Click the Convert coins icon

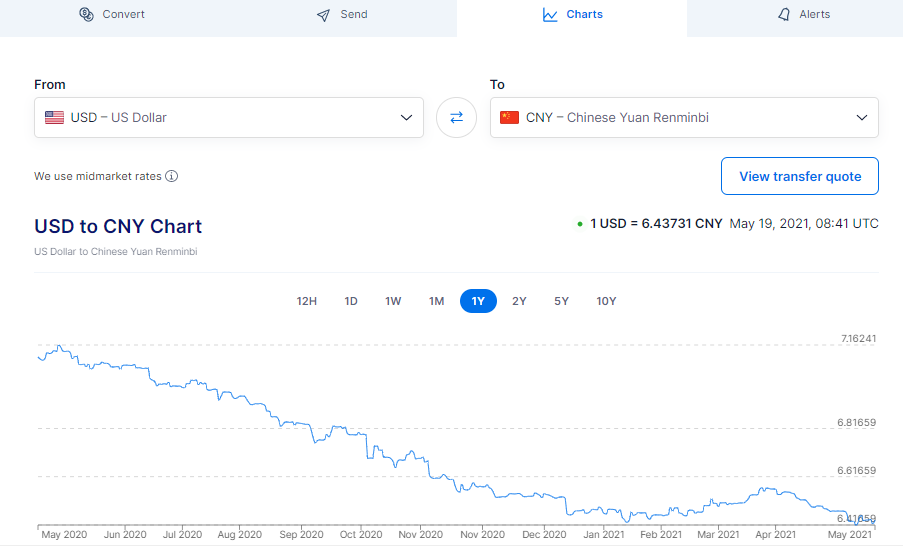tap(86, 14)
